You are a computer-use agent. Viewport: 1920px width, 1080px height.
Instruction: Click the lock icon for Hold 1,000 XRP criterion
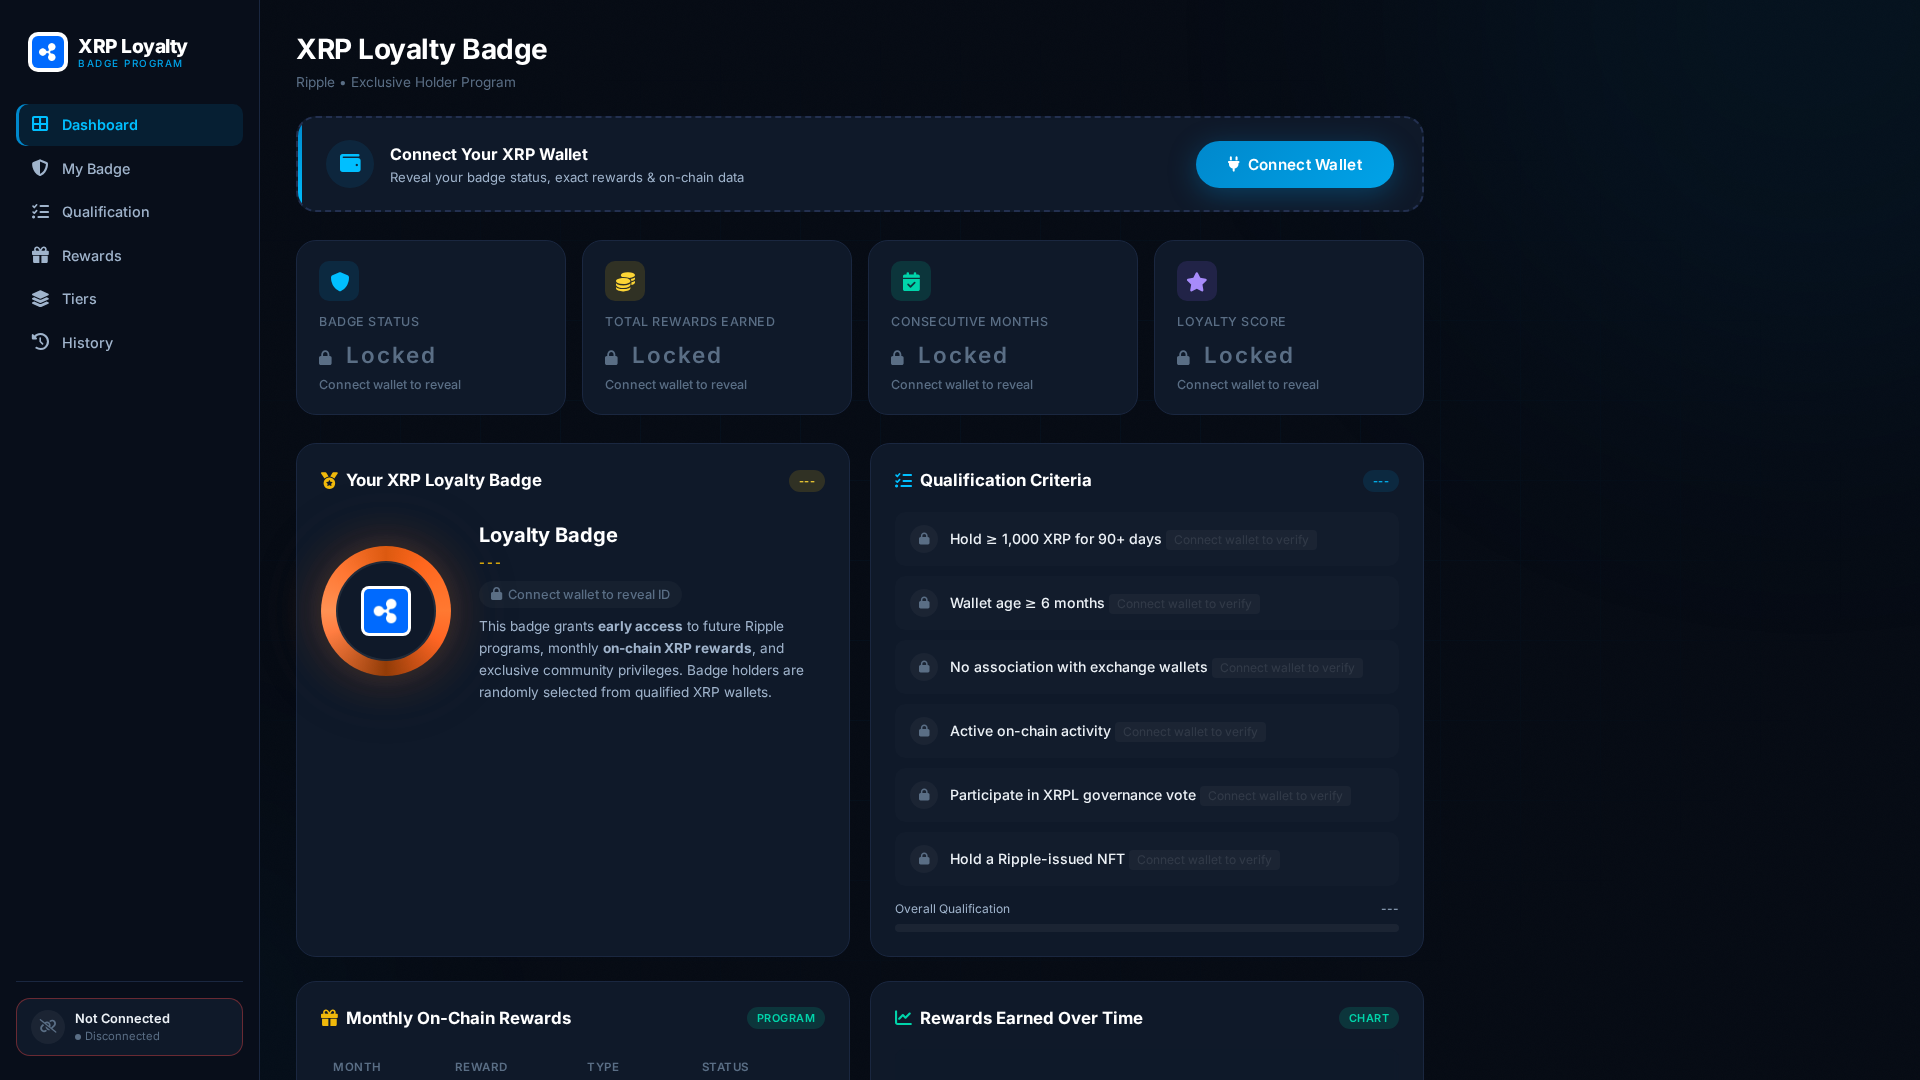tap(924, 539)
